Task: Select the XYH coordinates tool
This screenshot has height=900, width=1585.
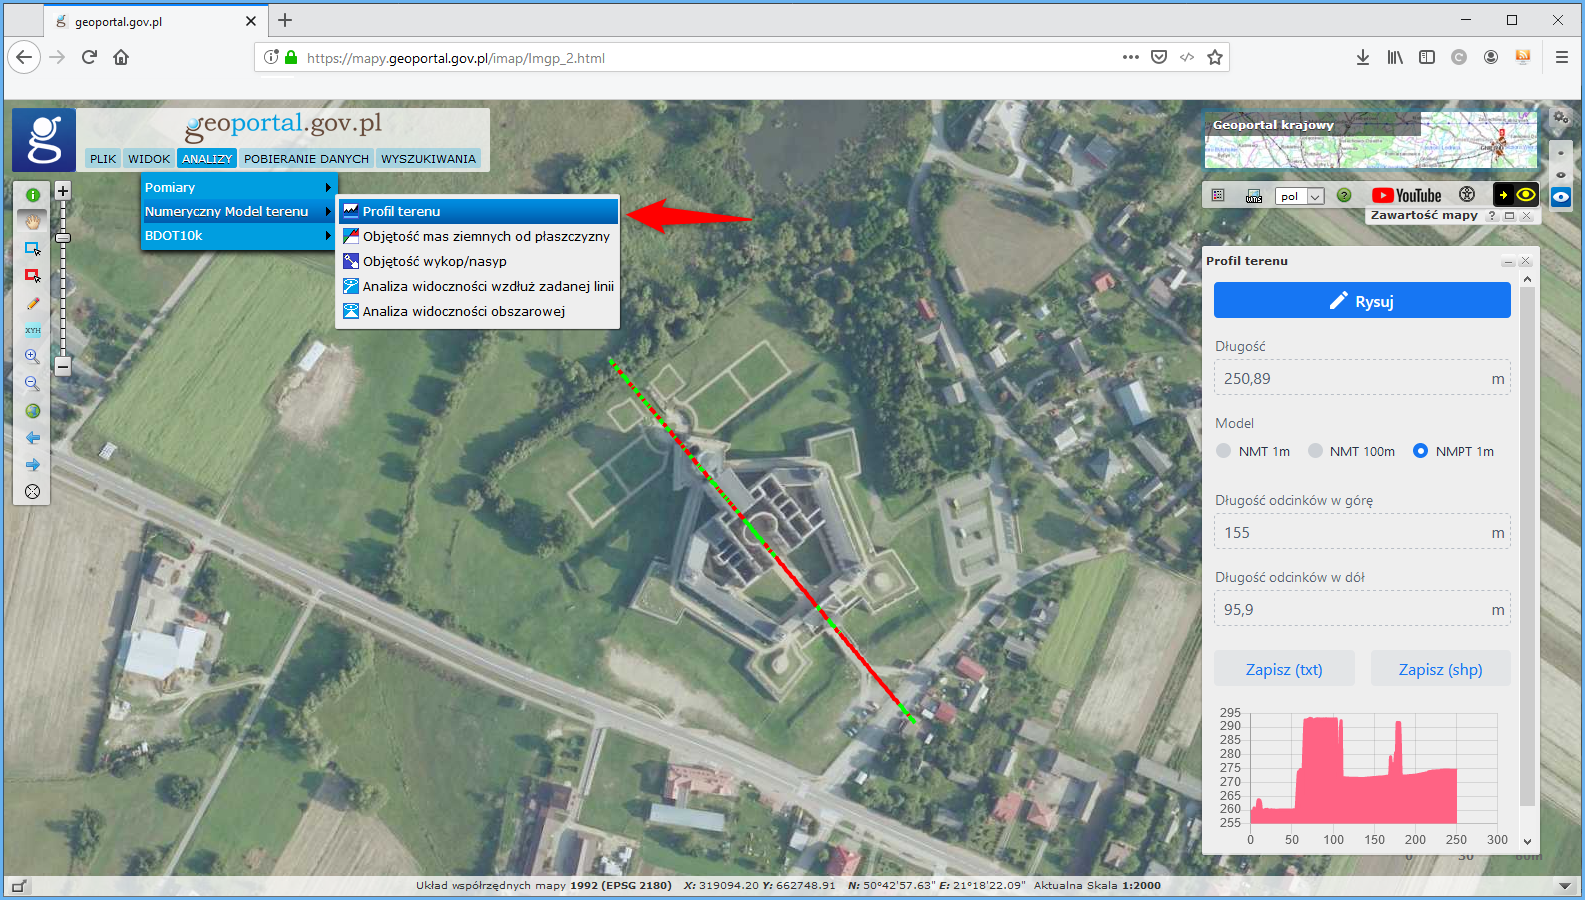Action: pyautogui.click(x=32, y=330)
